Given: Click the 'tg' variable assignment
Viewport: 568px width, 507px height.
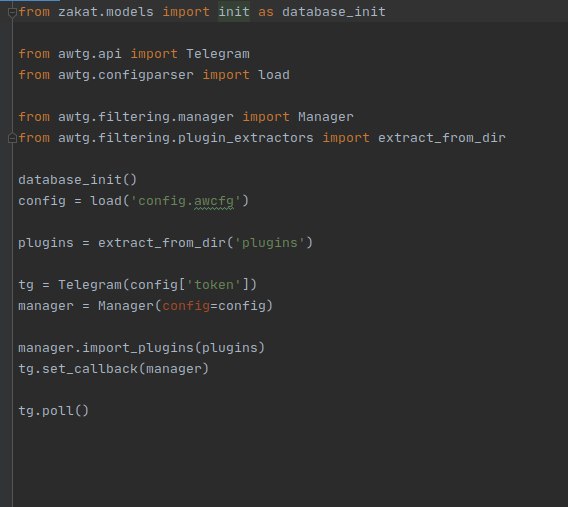Looking at the screenshot, I should pos(26,285).
